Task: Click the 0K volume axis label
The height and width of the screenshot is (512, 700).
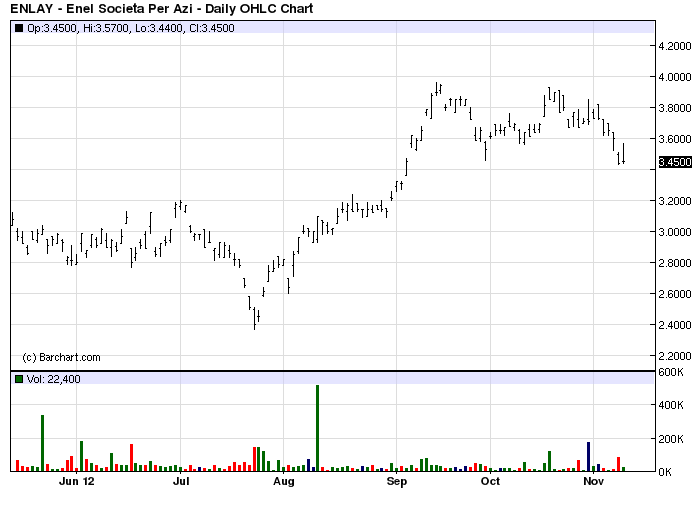Action: click(665, 472)
